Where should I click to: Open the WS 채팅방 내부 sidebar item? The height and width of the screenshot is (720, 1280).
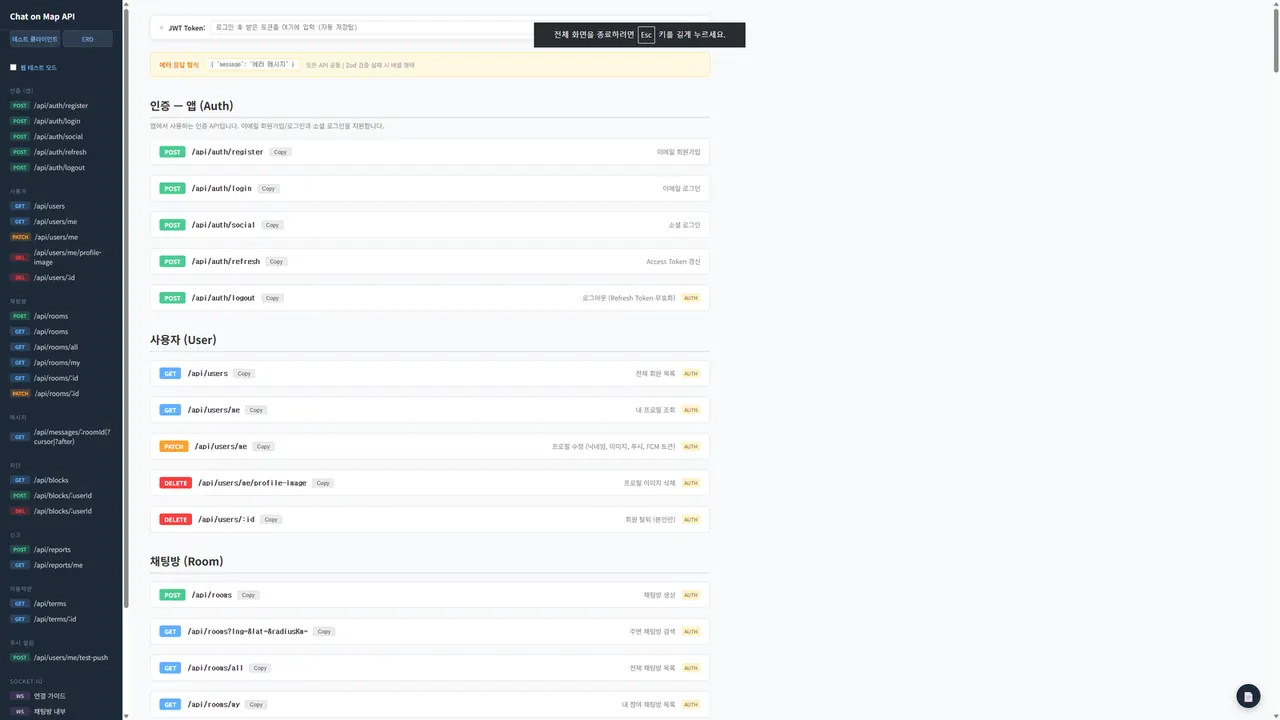[60, 711]
